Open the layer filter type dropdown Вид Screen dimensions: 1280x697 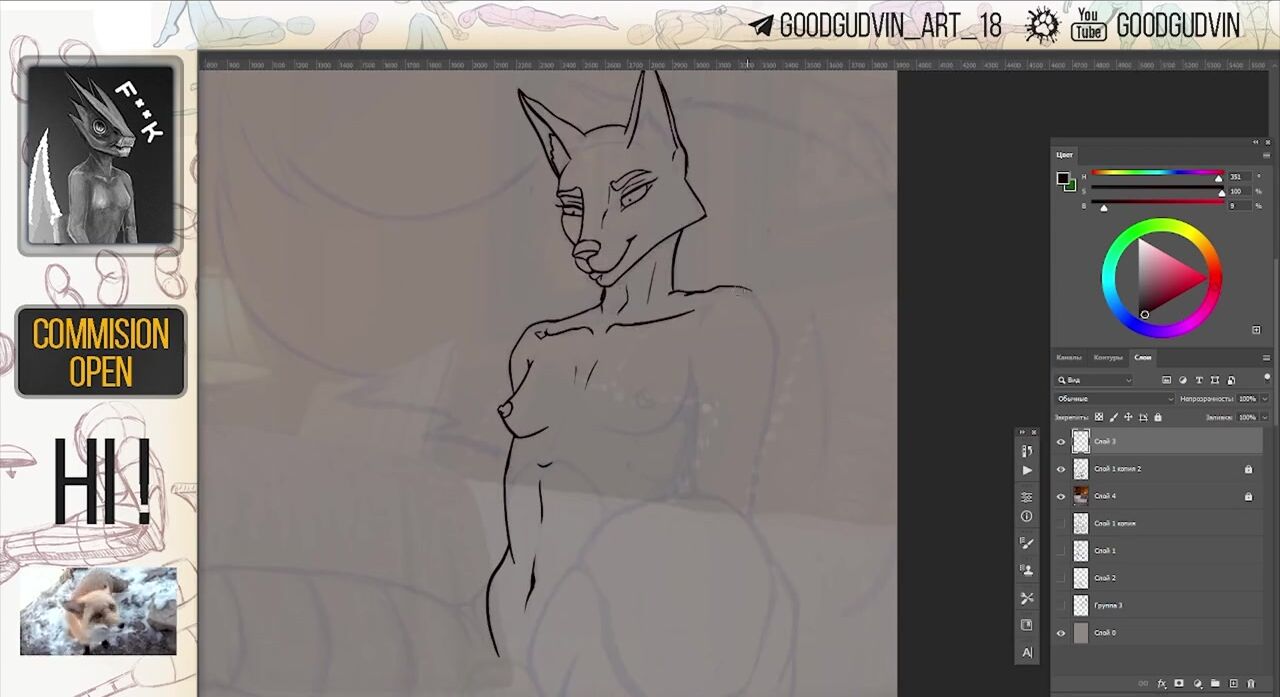click(1096, 380)
